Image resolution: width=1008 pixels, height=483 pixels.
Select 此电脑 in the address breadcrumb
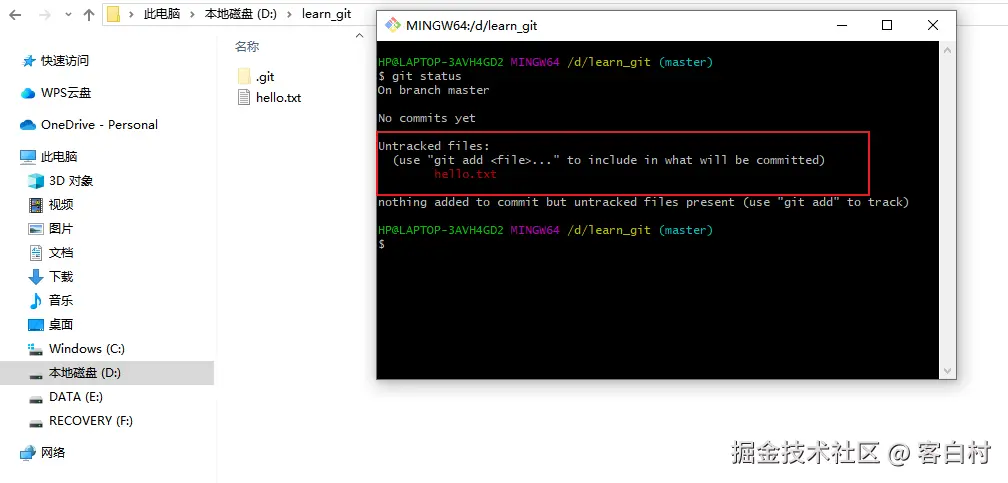pos(161,14)
